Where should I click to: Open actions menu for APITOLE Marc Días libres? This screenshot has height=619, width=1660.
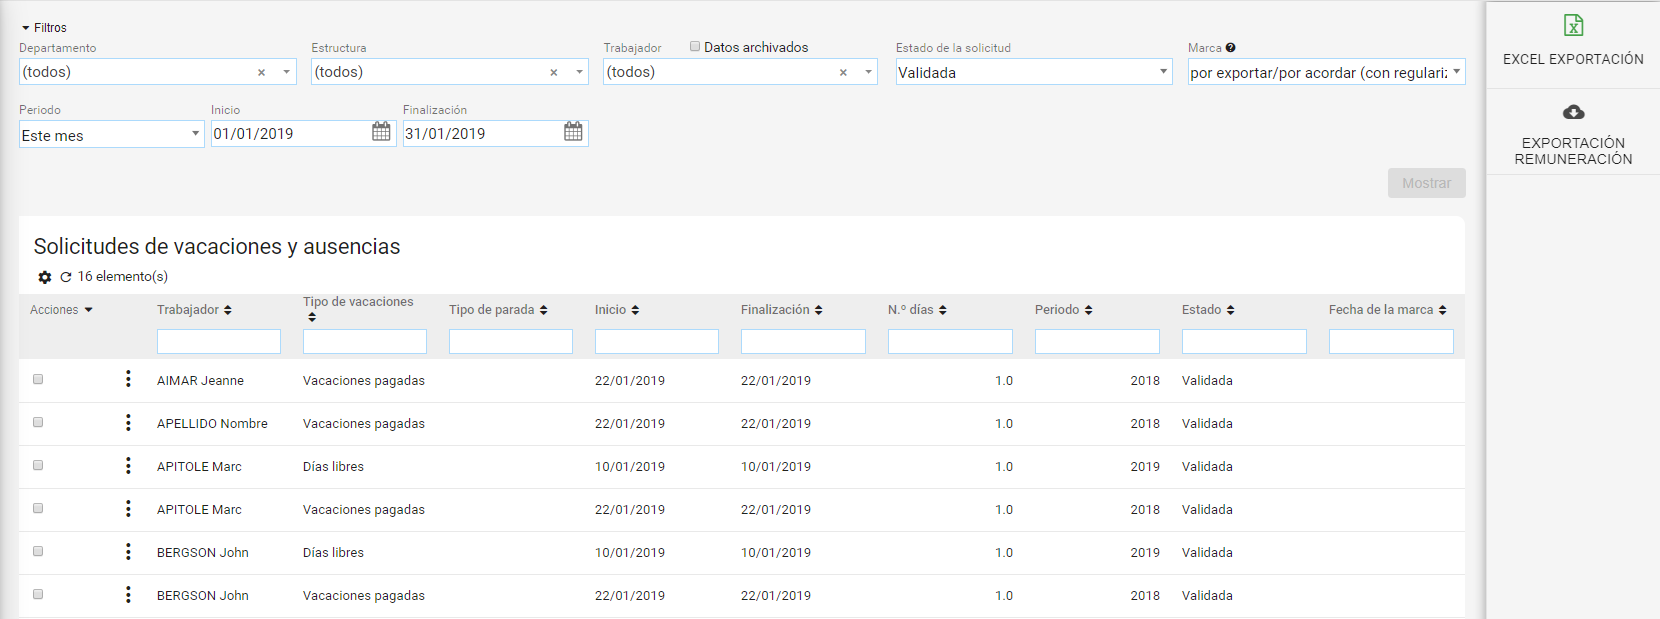(128, 465)
